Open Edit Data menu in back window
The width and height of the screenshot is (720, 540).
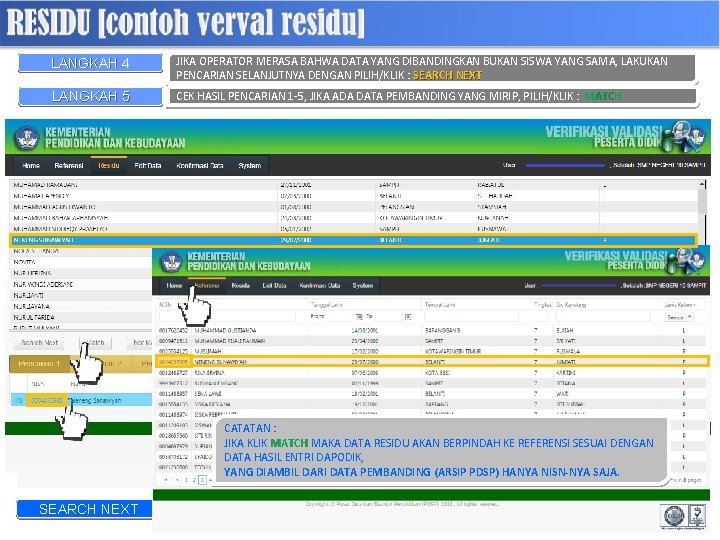147,165
